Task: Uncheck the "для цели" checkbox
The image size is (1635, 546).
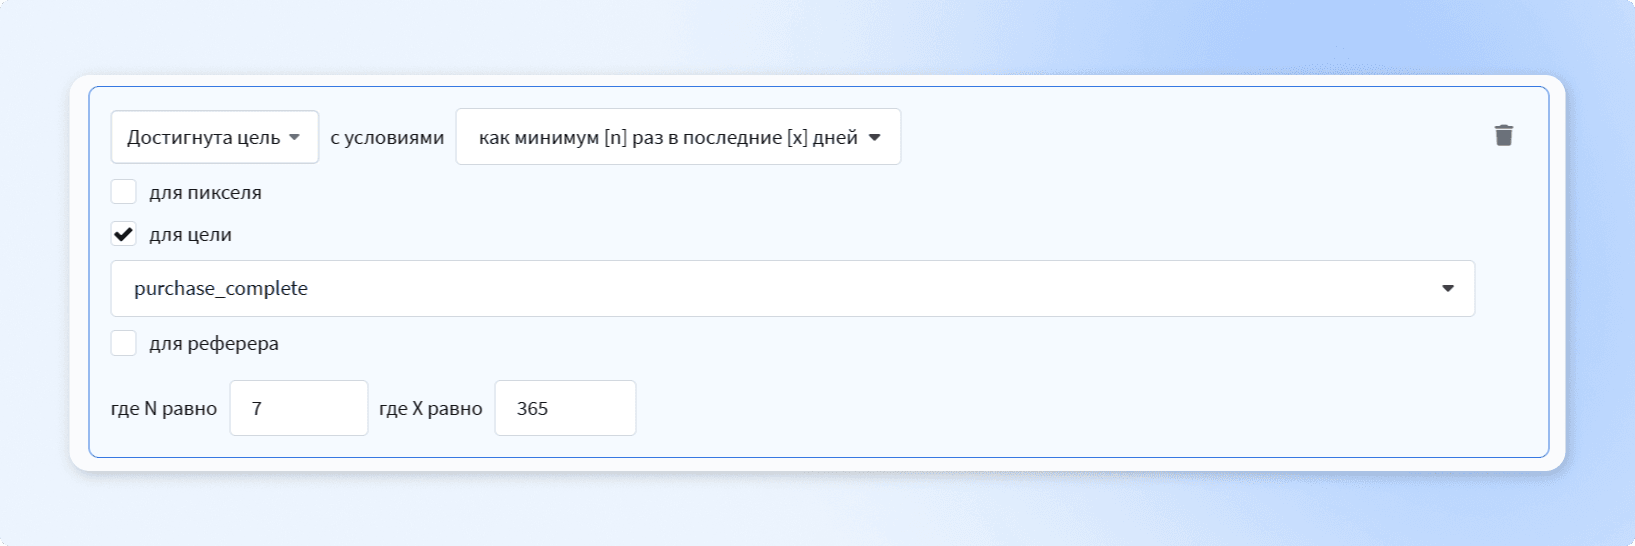Action: pyautogui.click(x=123, y=234)
